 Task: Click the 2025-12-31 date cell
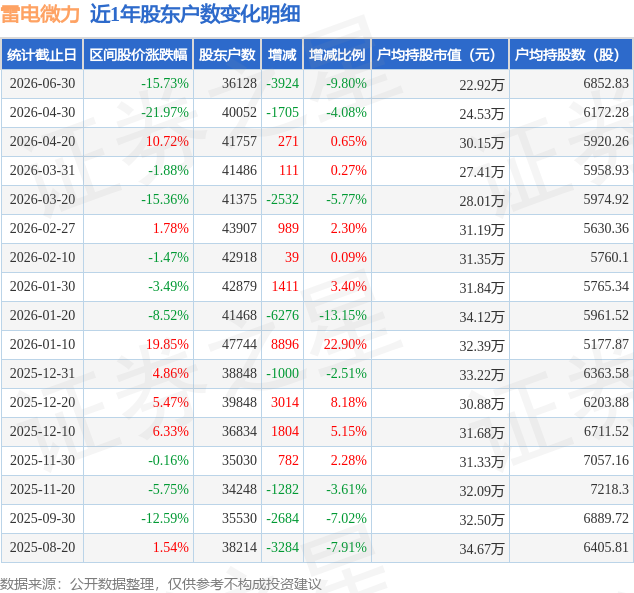42,374
